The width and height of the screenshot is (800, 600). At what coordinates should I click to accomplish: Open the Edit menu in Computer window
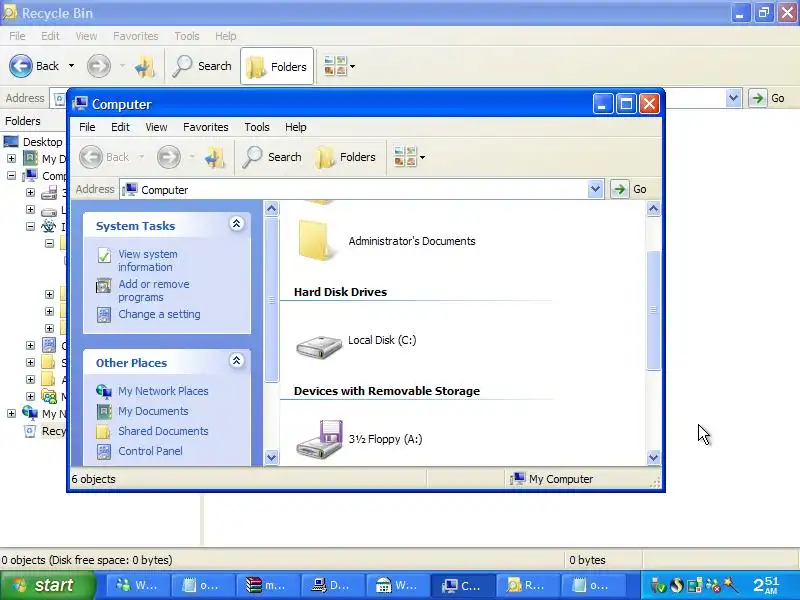point(120,127)
